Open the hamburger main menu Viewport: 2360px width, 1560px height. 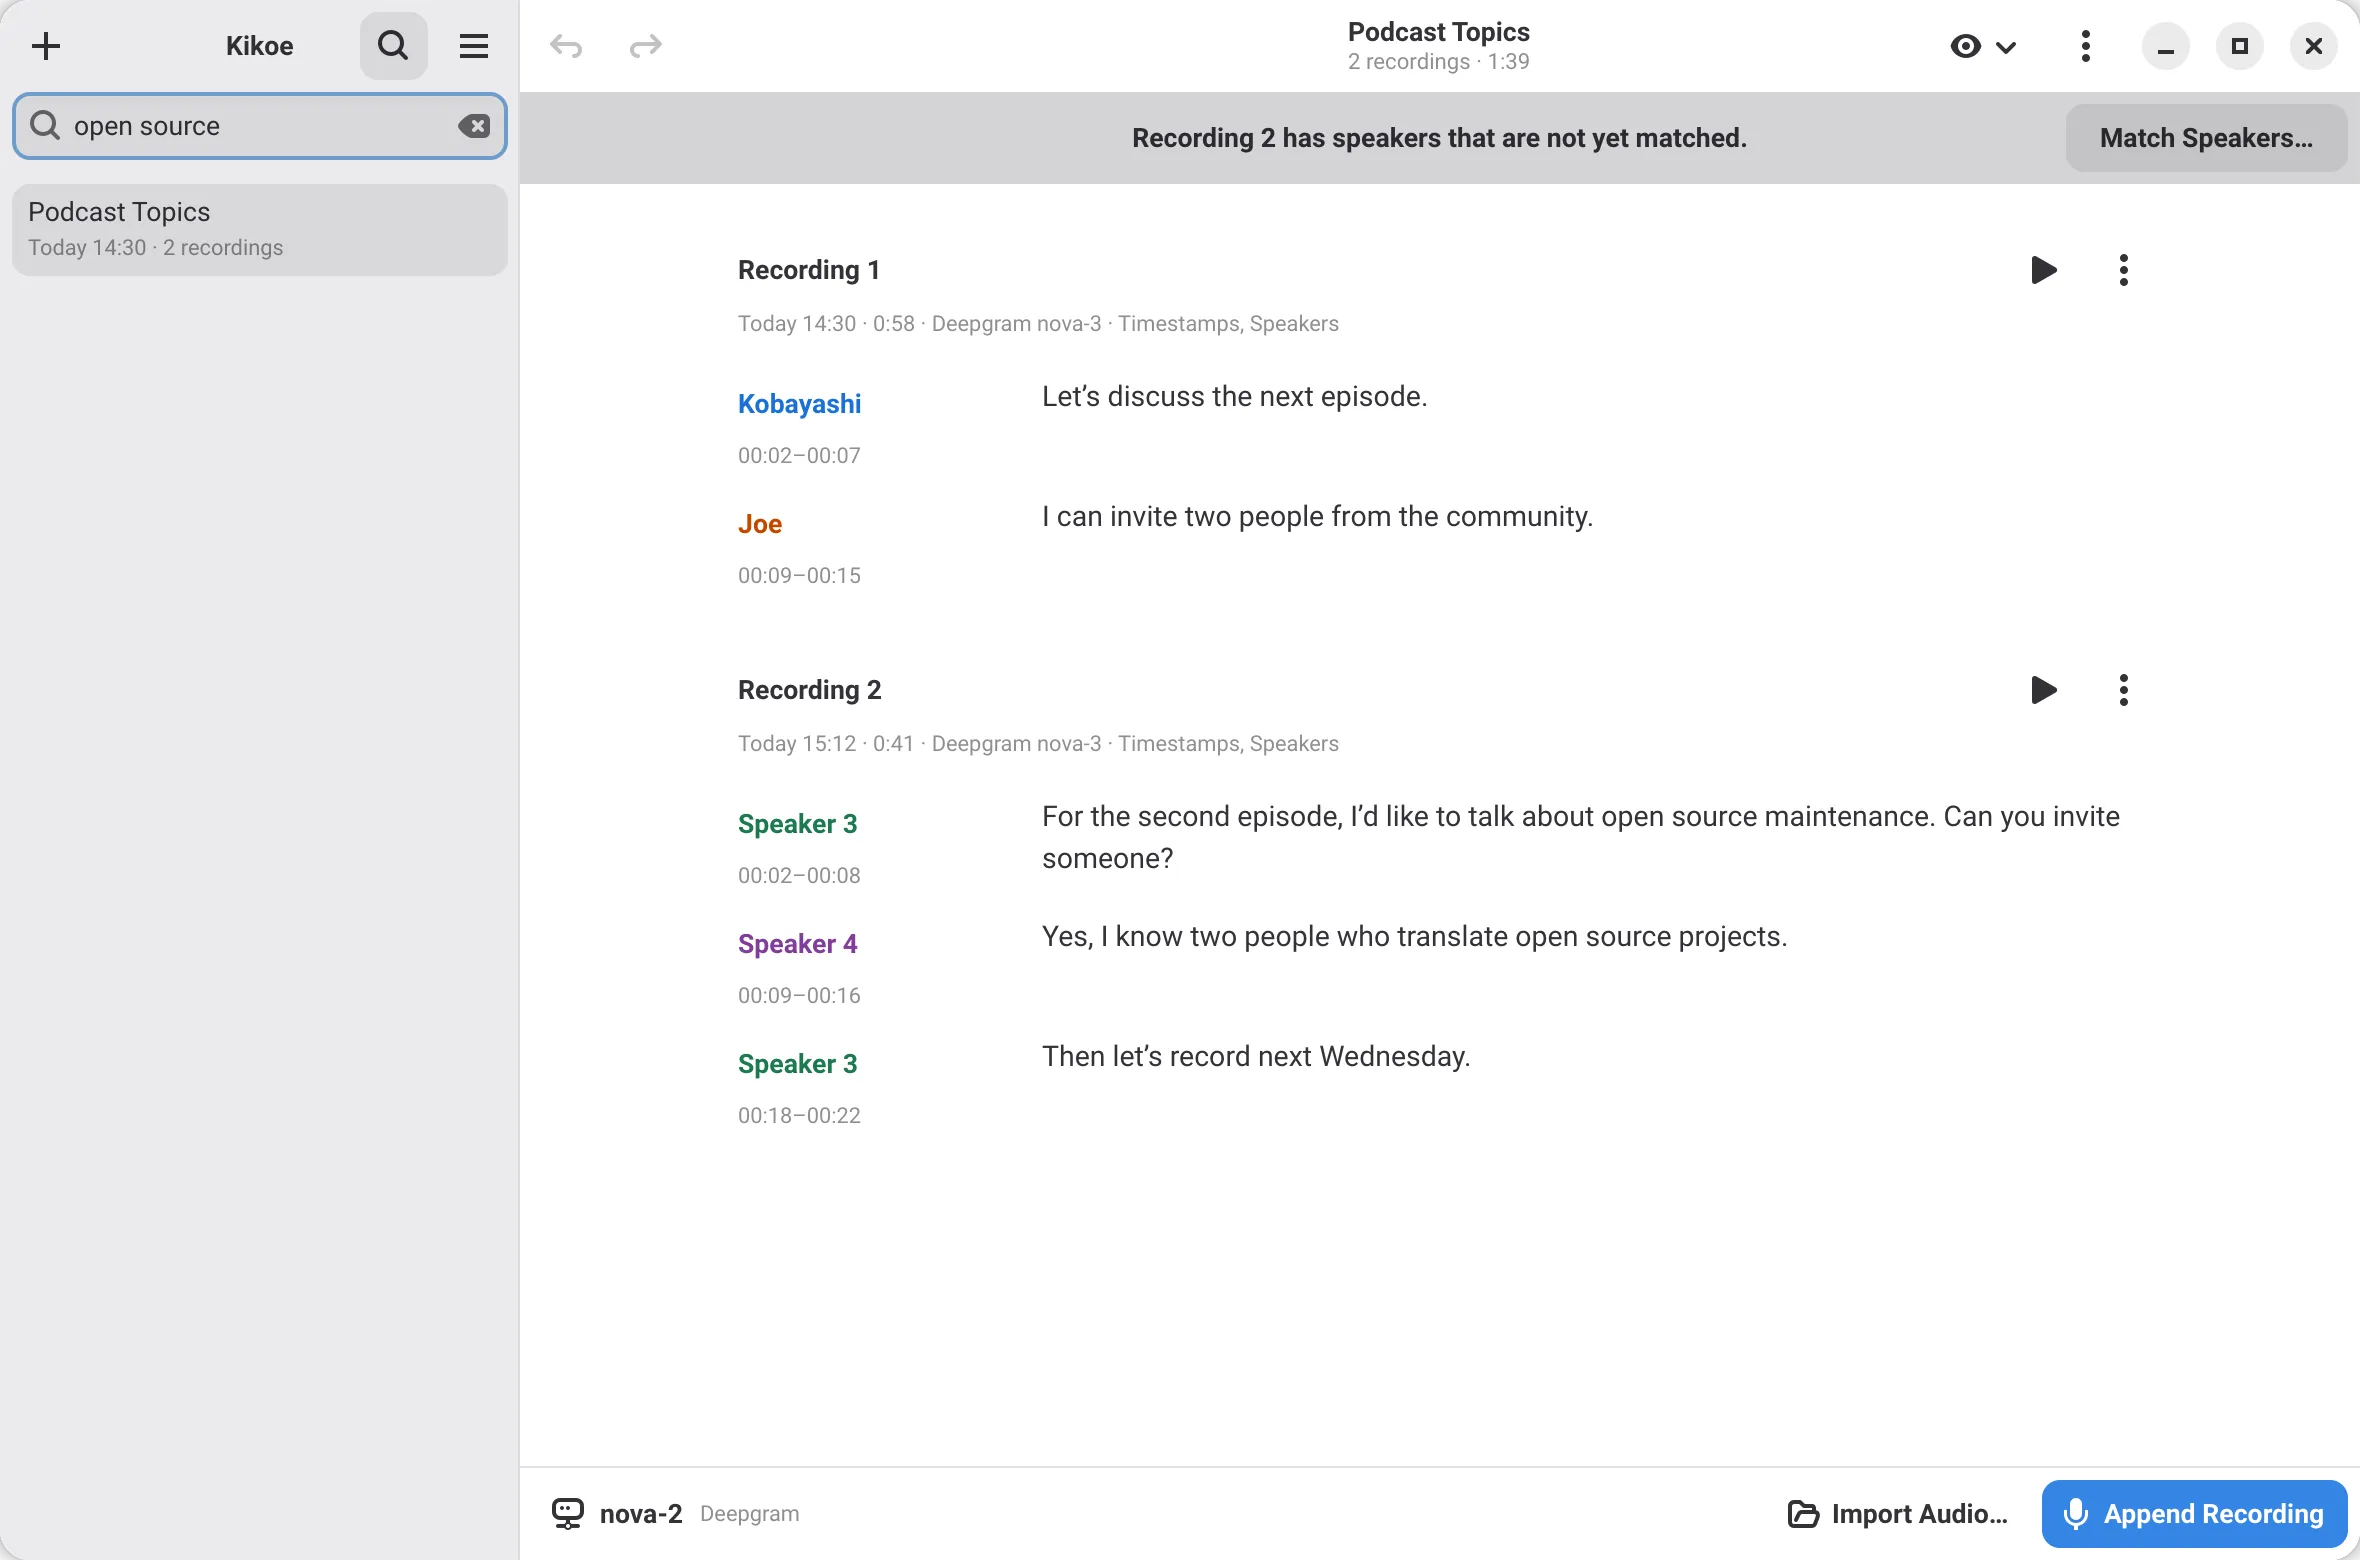tap(474, 46)
